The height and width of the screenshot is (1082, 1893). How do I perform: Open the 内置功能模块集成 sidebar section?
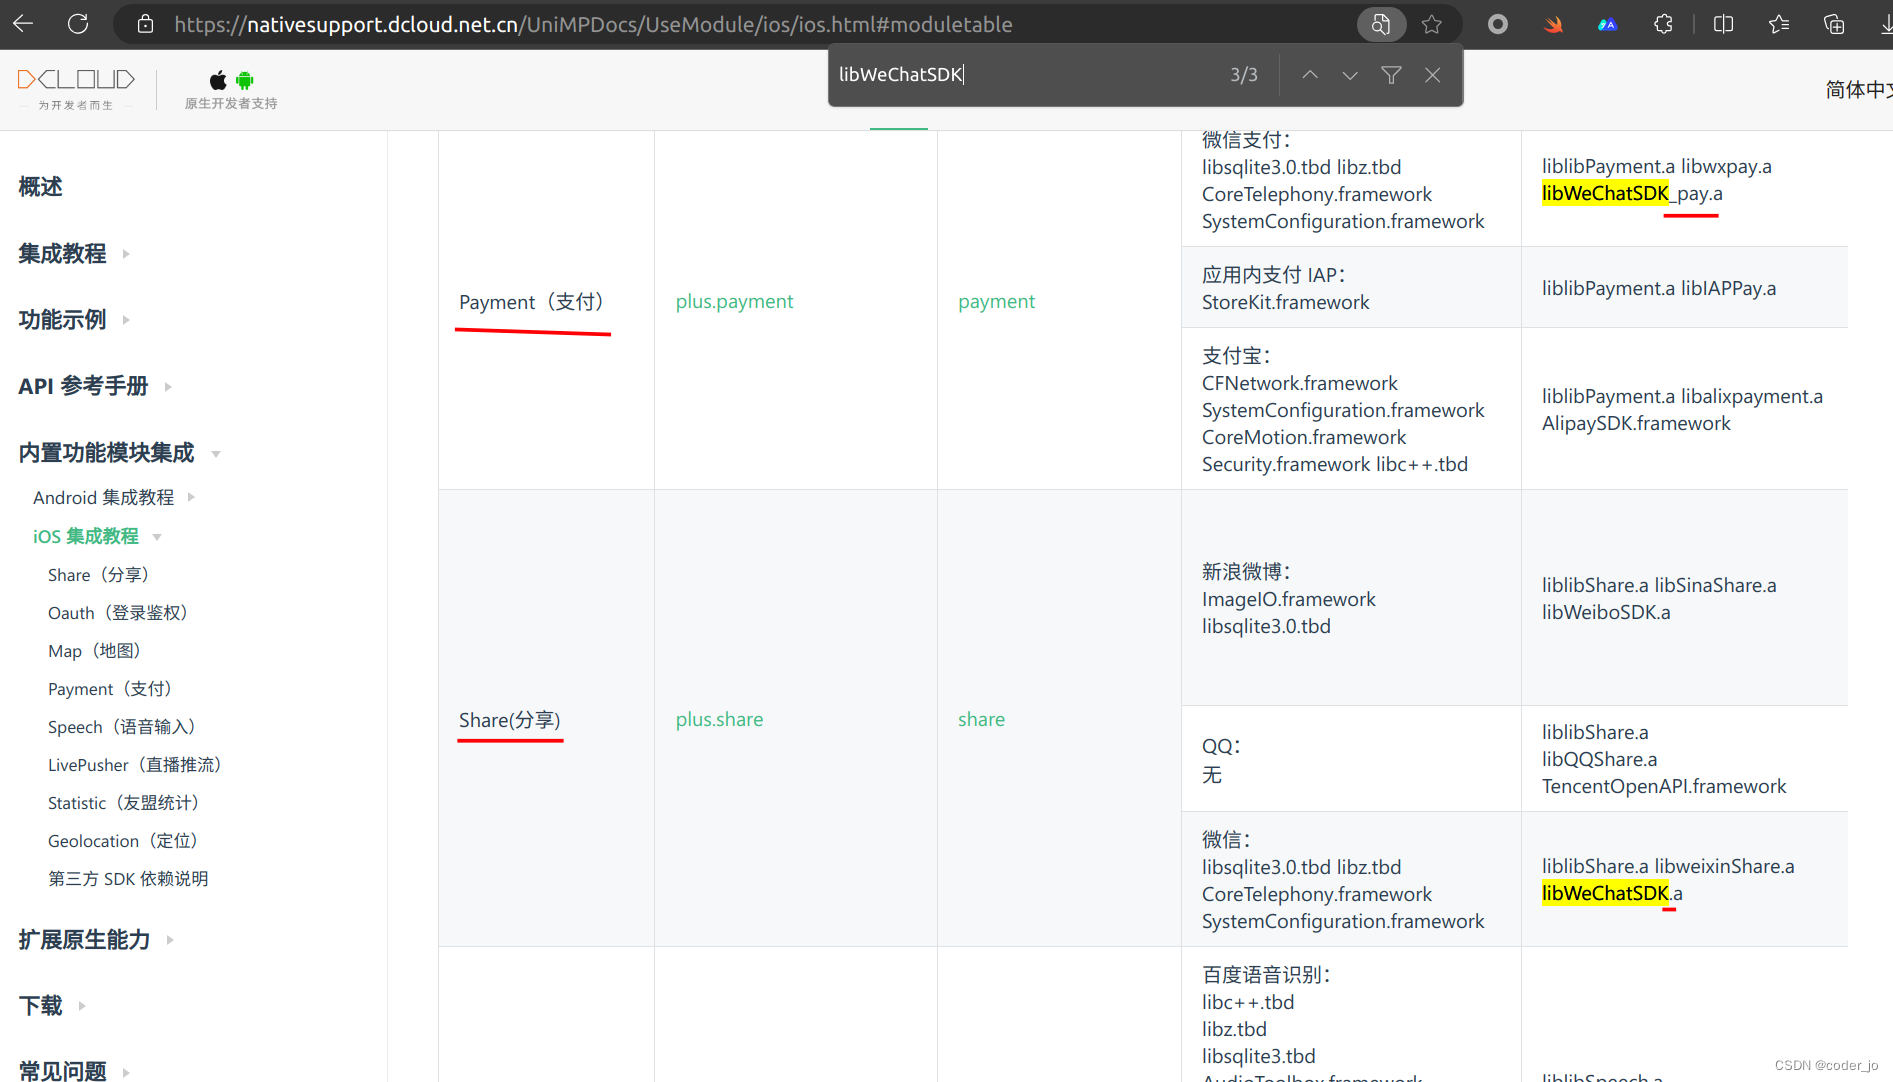point(106,453)
